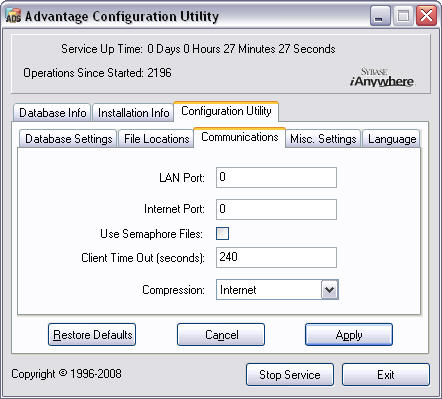Click the ADS application icon in title bar
This screenshot has height=399, width=442.
(13, 16)
